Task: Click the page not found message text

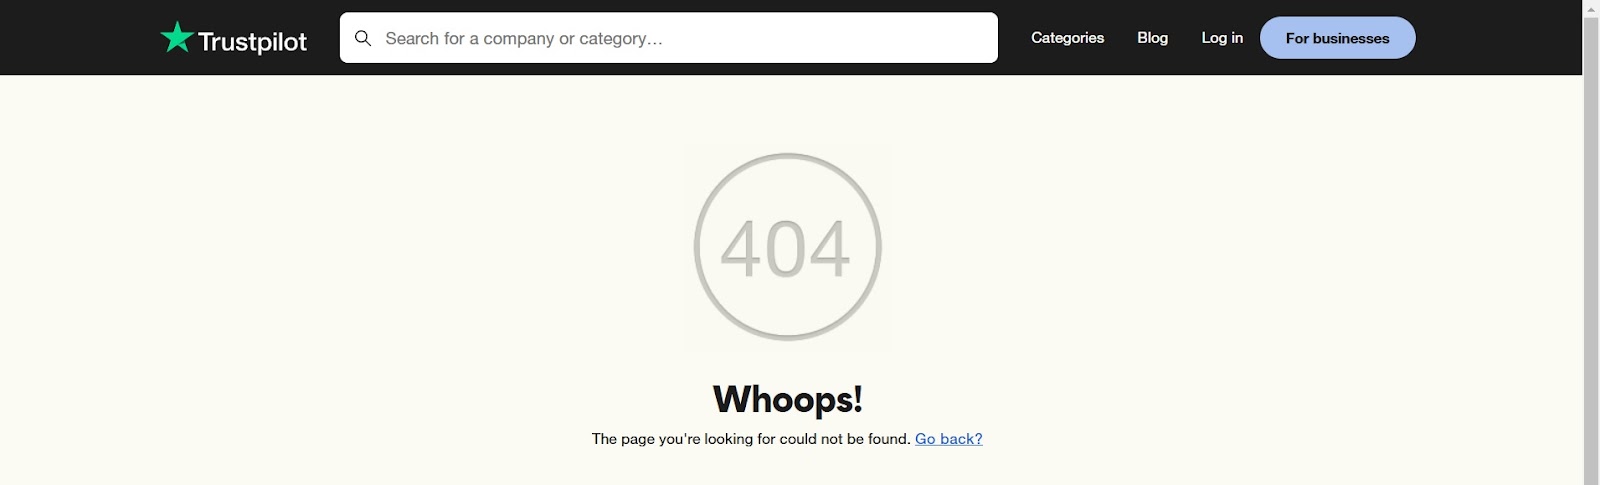Action: coord(751,439)
